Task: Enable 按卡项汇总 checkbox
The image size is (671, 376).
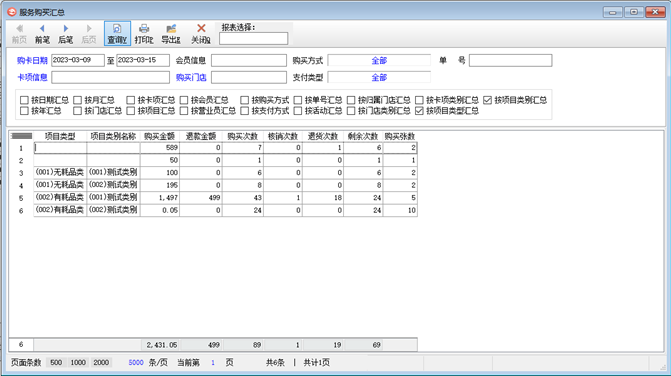Action: point(131,100)
